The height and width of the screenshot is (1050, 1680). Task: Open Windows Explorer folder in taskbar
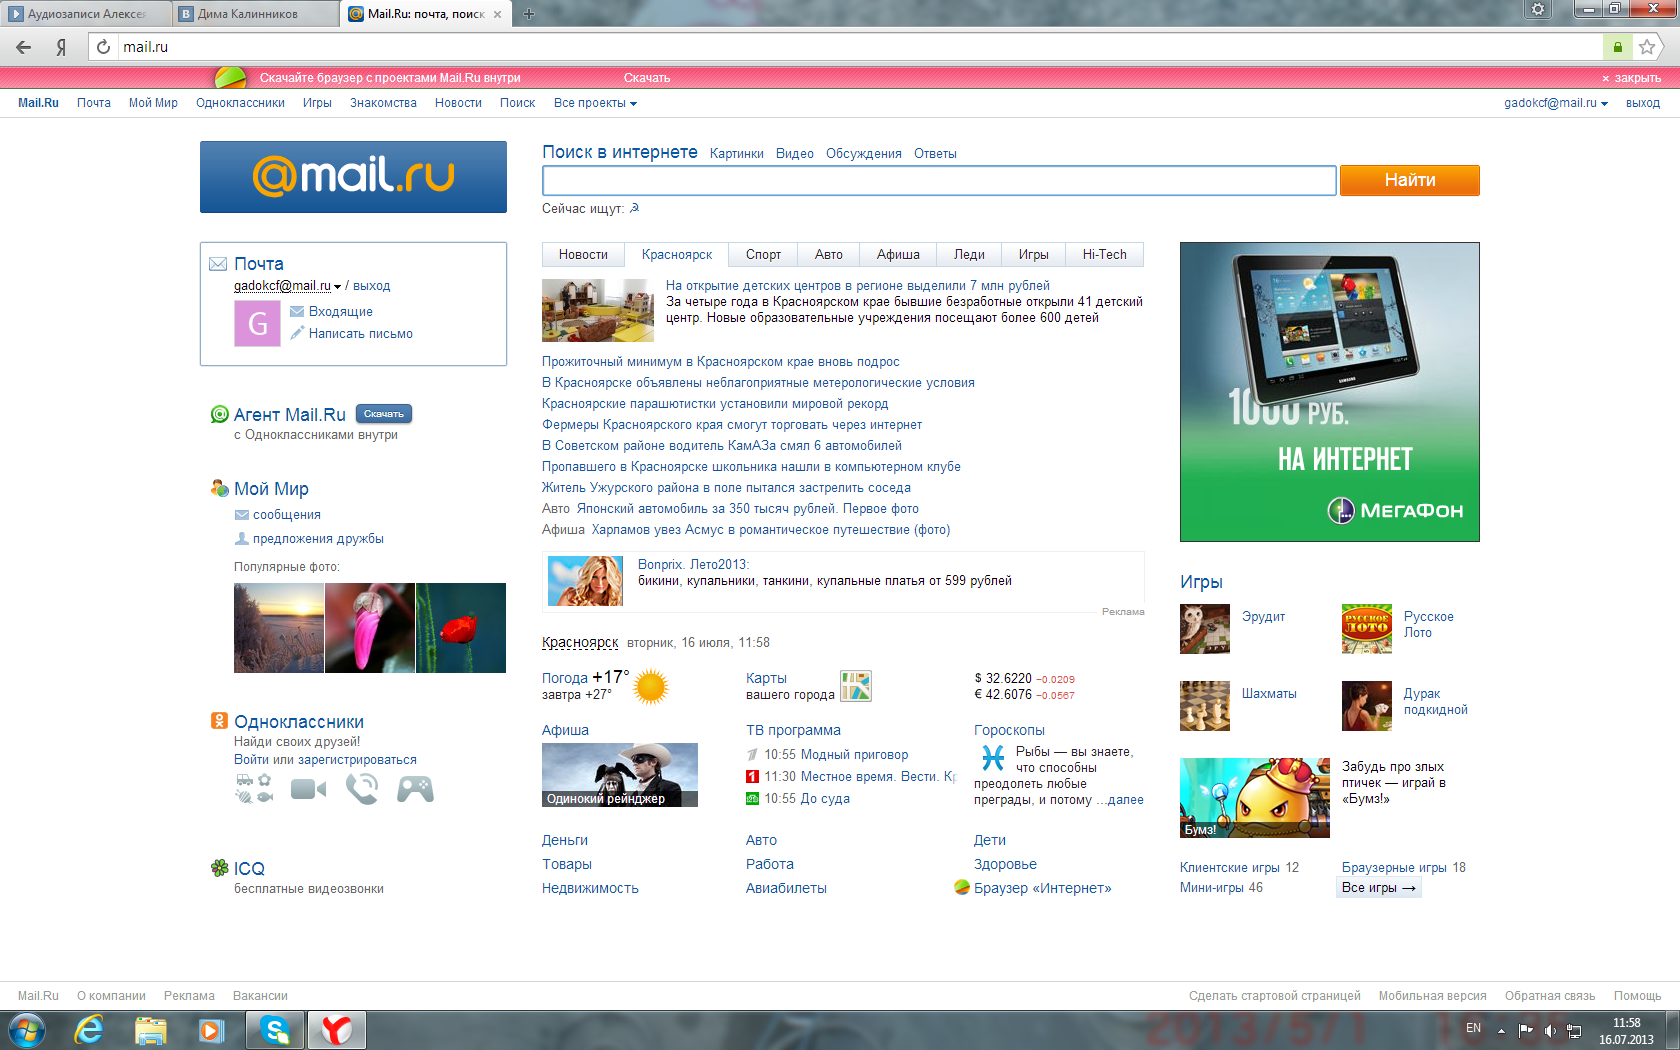[x=150, y=1030]
